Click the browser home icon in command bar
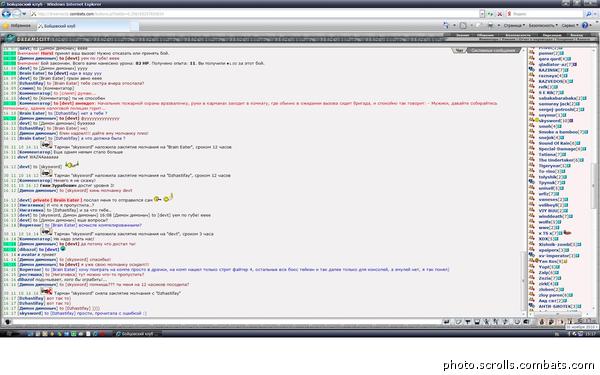 [446, 25]
